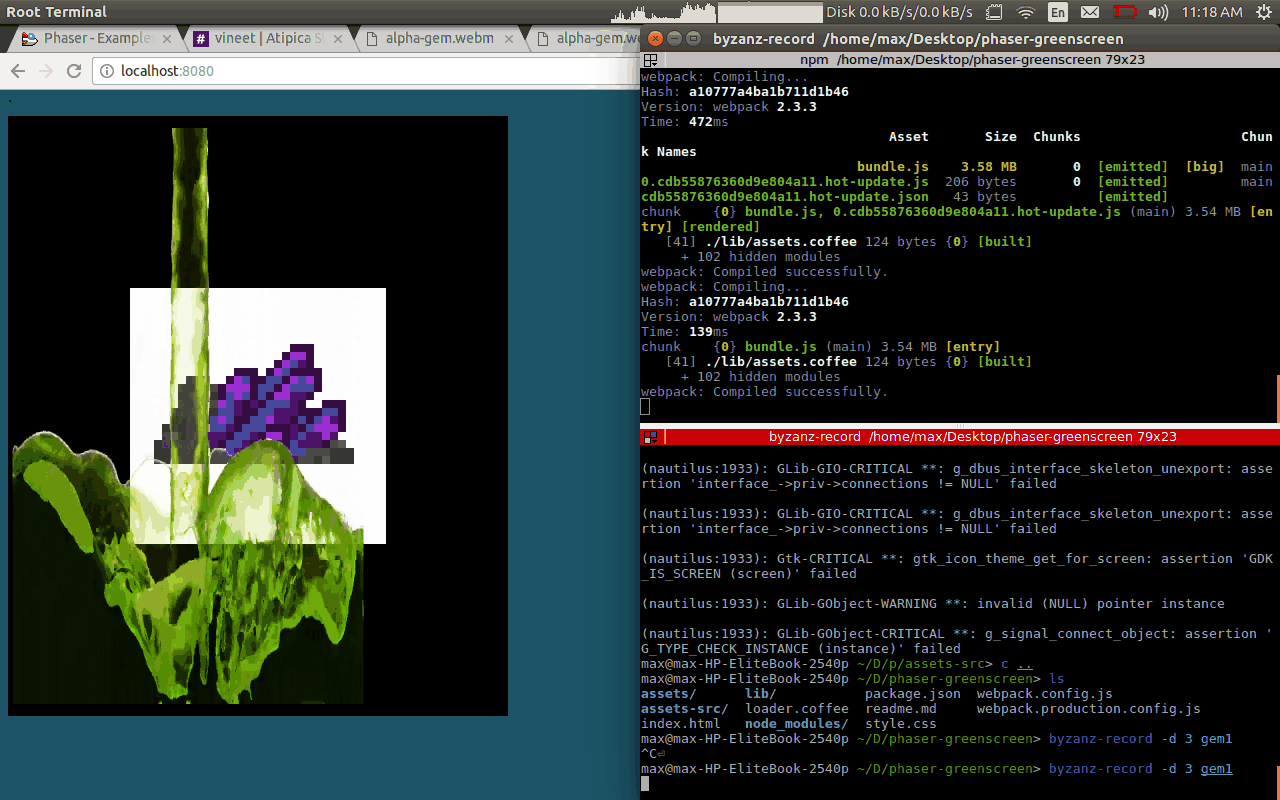Reload the localhost:8080 page
The height and width of the screenshot is (800, 1280).
[x=73, y=71]
